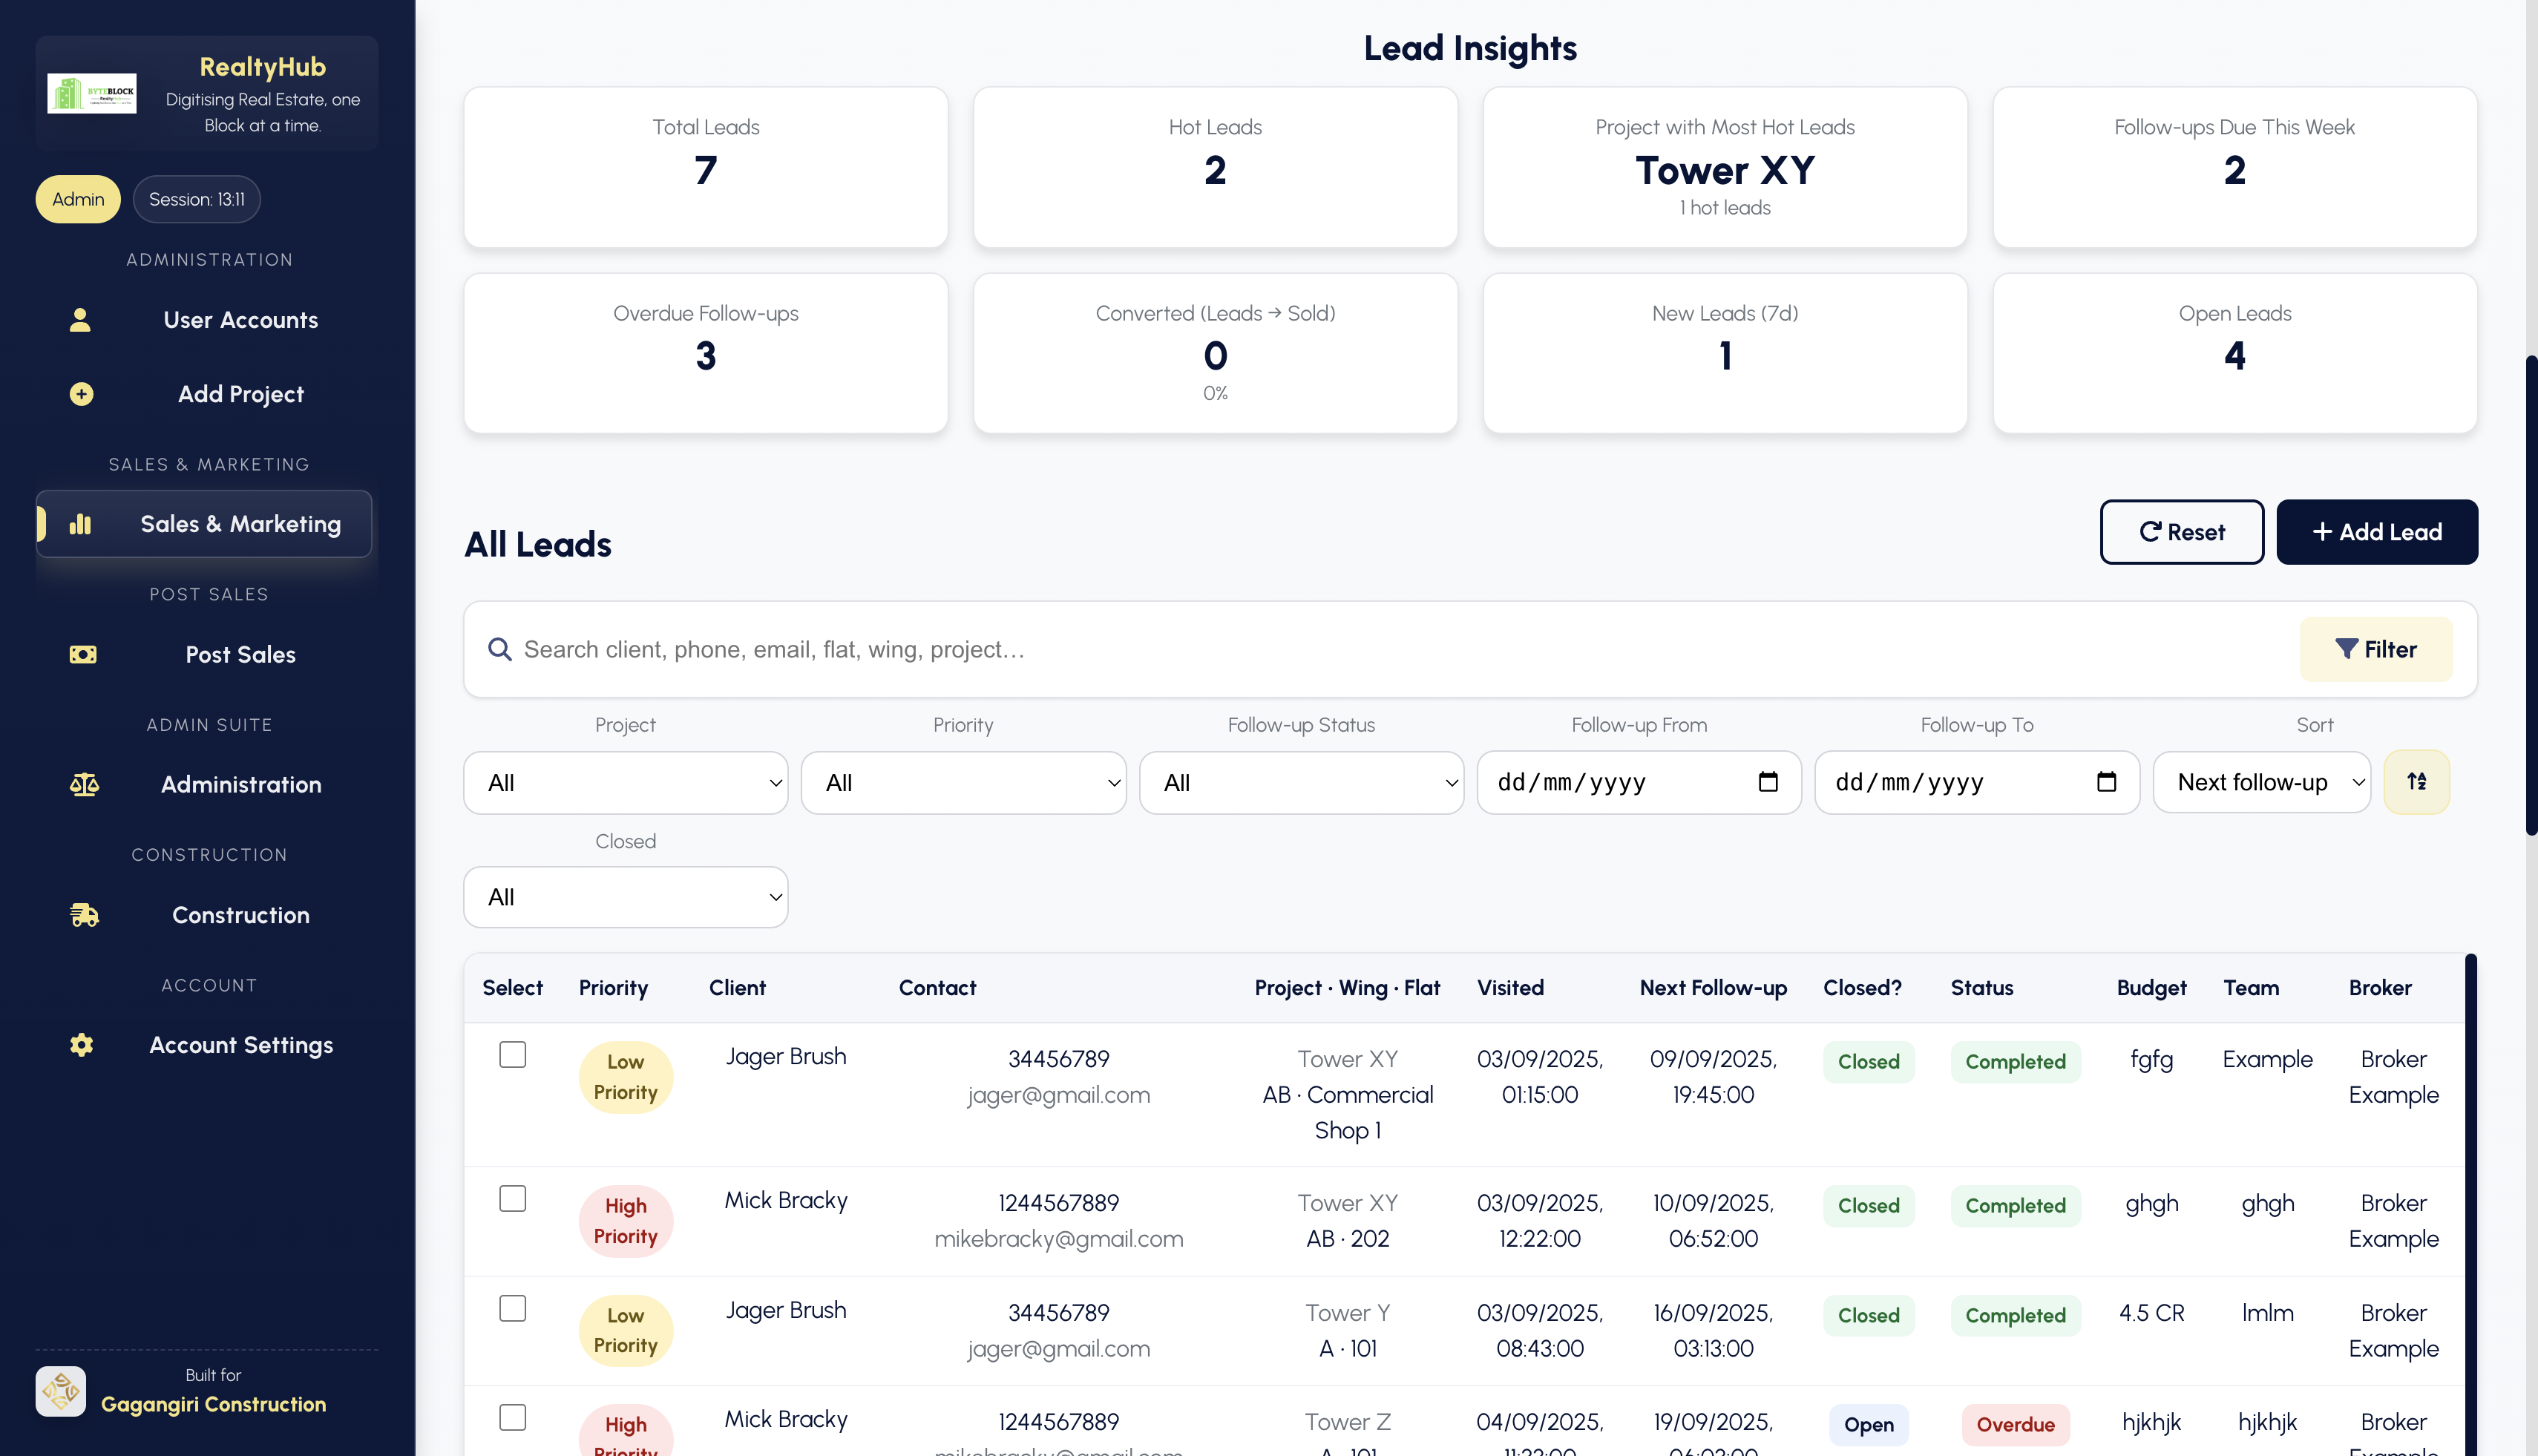Click the Construction truck icon
The height and width of the screenshot is (1456, 2538).
[84, 914]
